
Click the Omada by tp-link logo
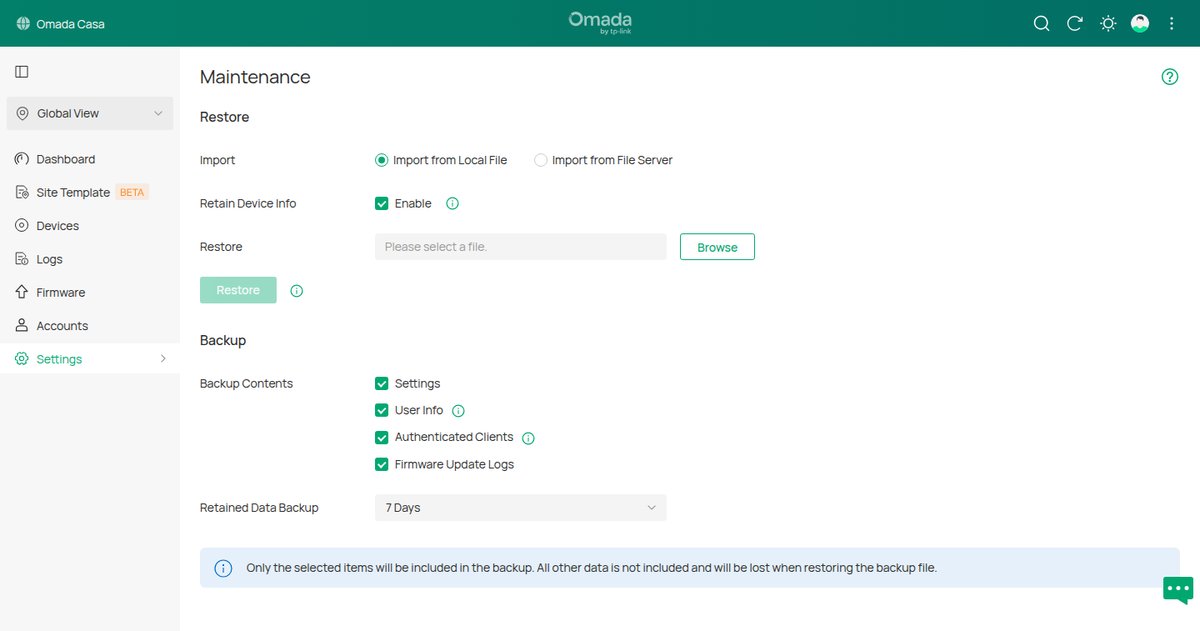[x=600, y=22]
